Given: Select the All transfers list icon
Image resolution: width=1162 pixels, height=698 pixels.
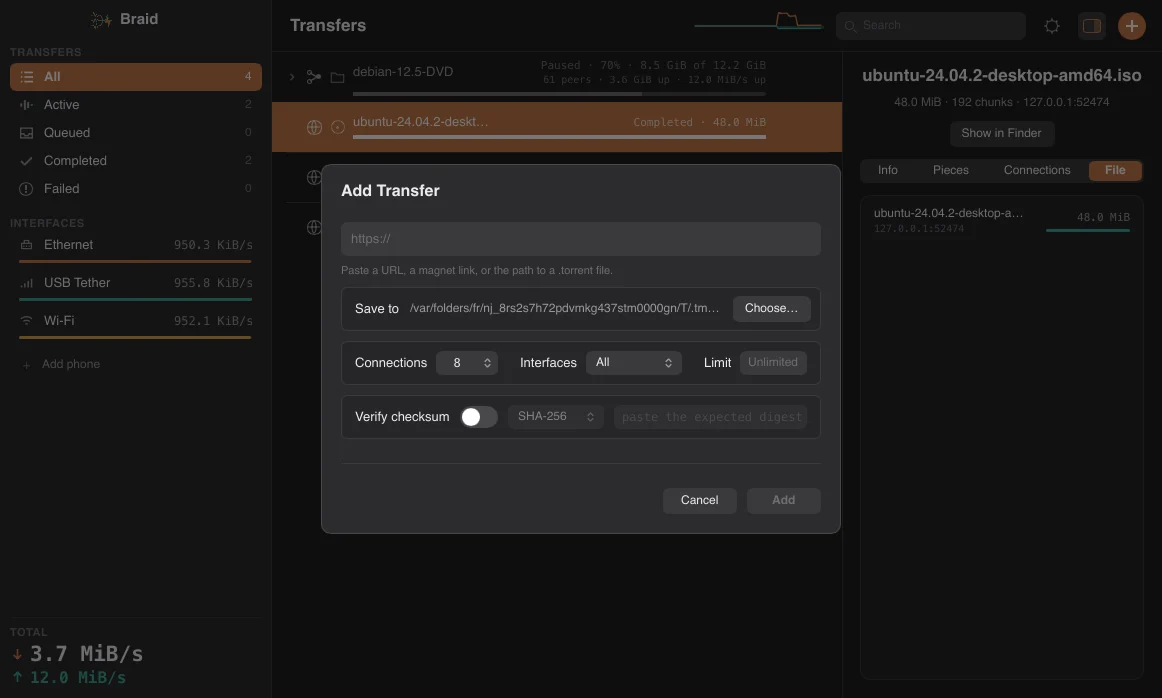Looking at the screenshot, I should [x=27, y=77].
